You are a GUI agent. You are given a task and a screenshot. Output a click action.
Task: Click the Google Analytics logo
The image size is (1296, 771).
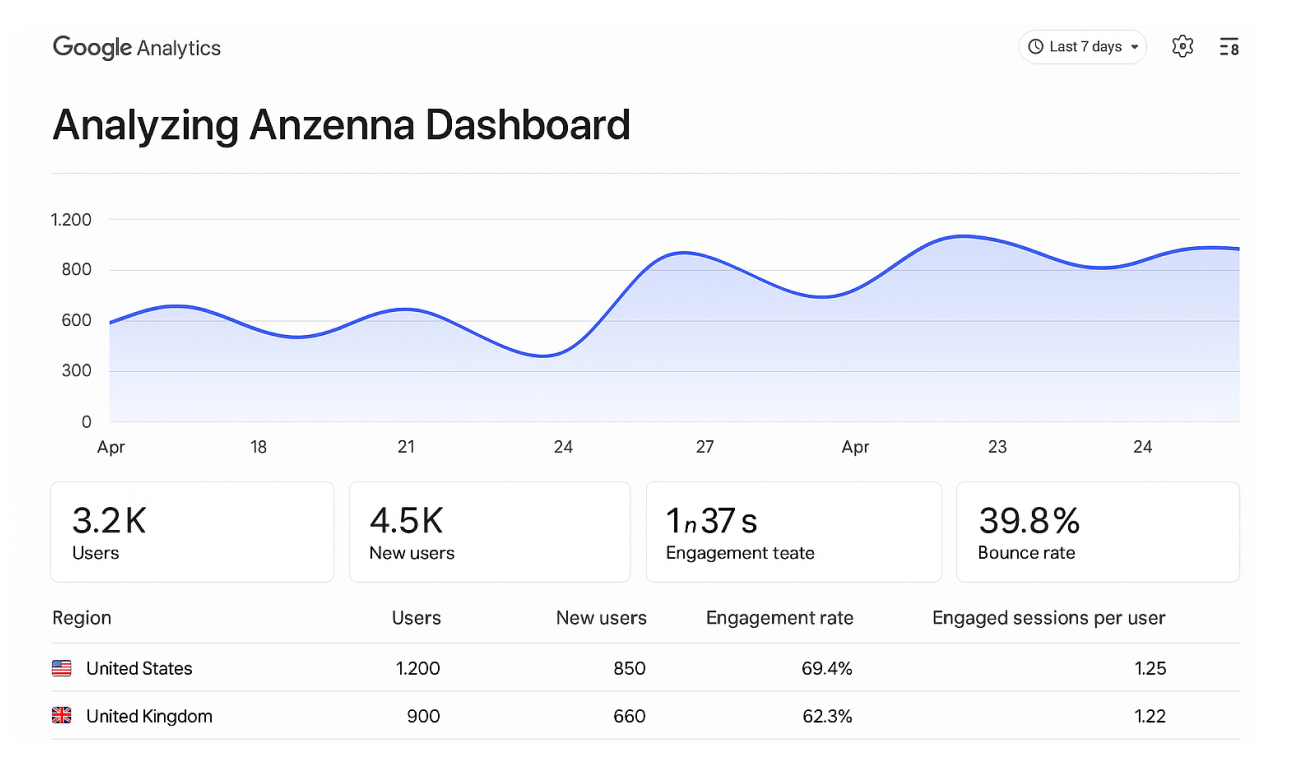(137, 47)
